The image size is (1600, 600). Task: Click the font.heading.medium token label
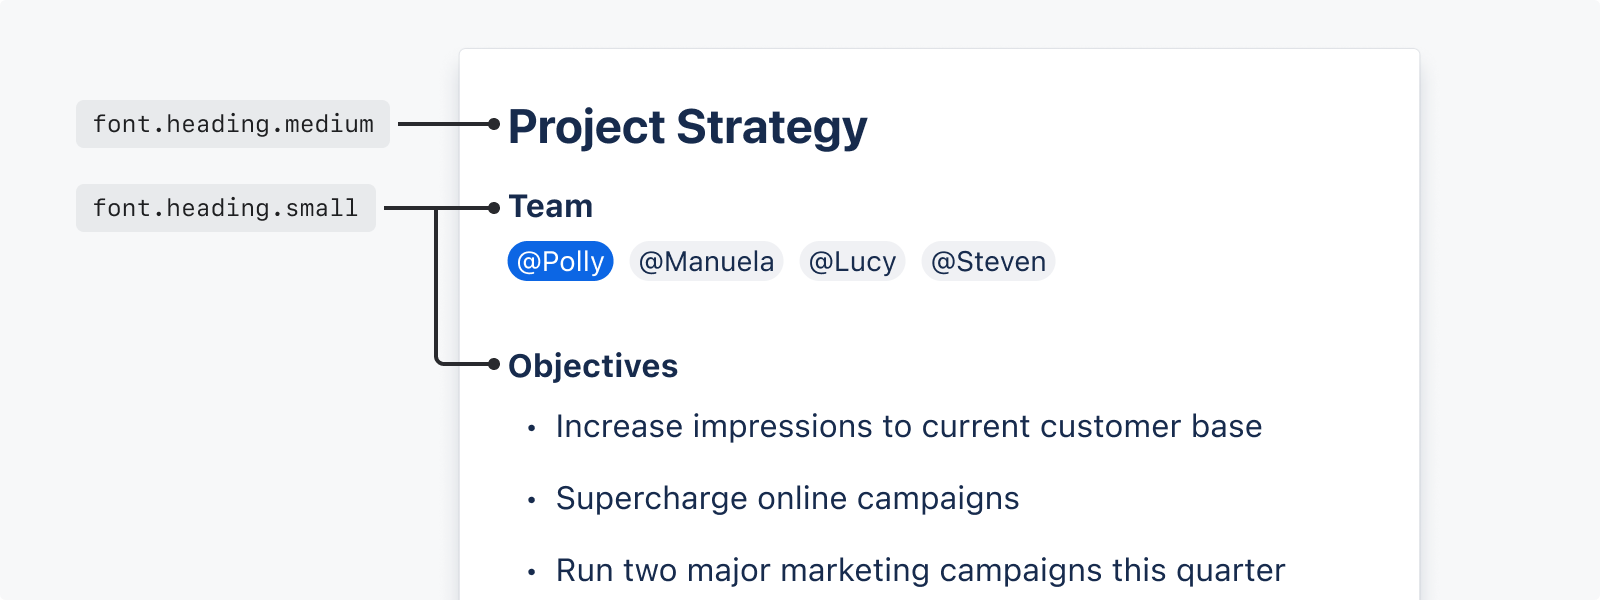(x=233, y=124)
